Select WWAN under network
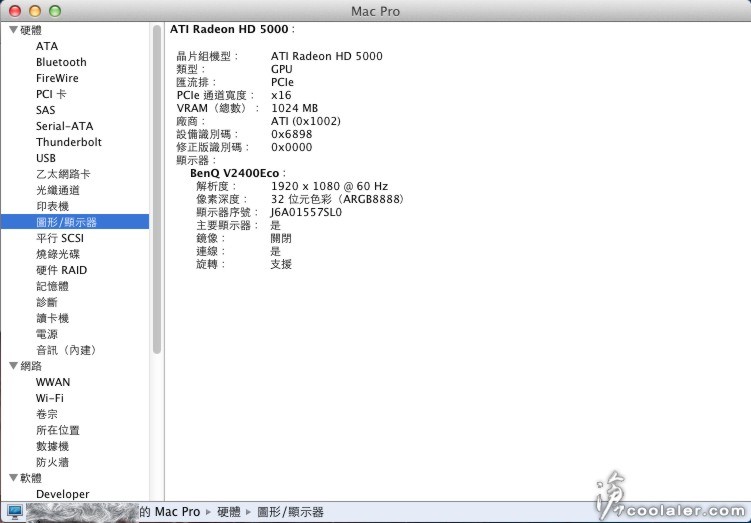 [53, 382]
